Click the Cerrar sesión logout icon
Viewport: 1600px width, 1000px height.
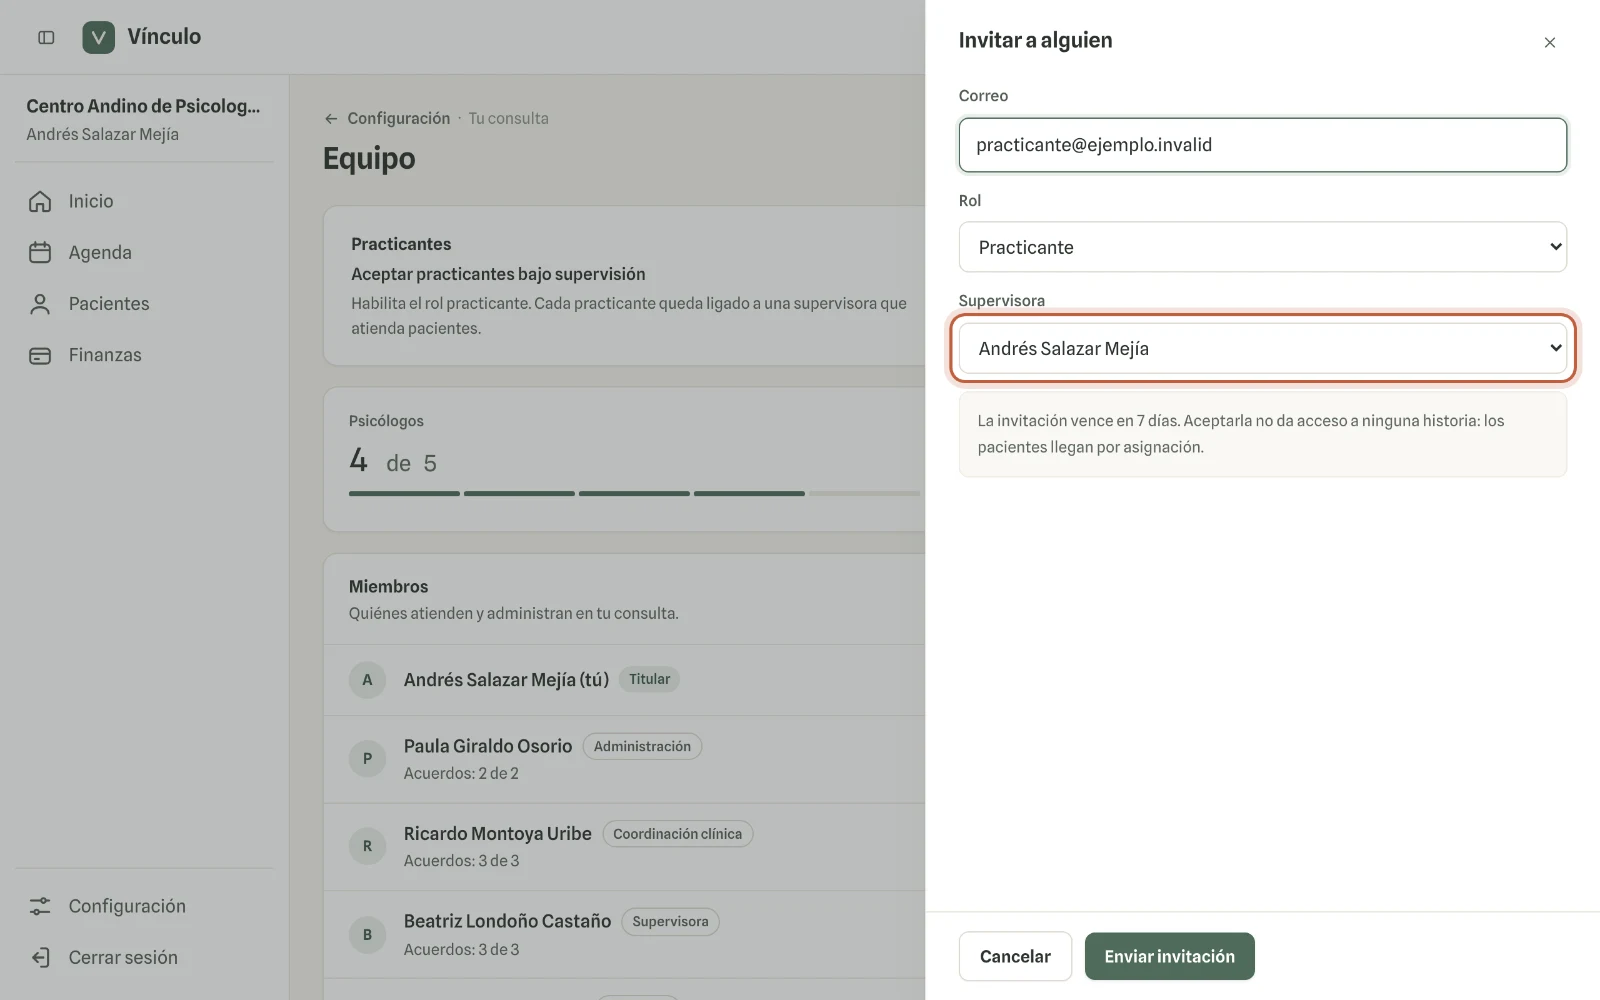40,957
